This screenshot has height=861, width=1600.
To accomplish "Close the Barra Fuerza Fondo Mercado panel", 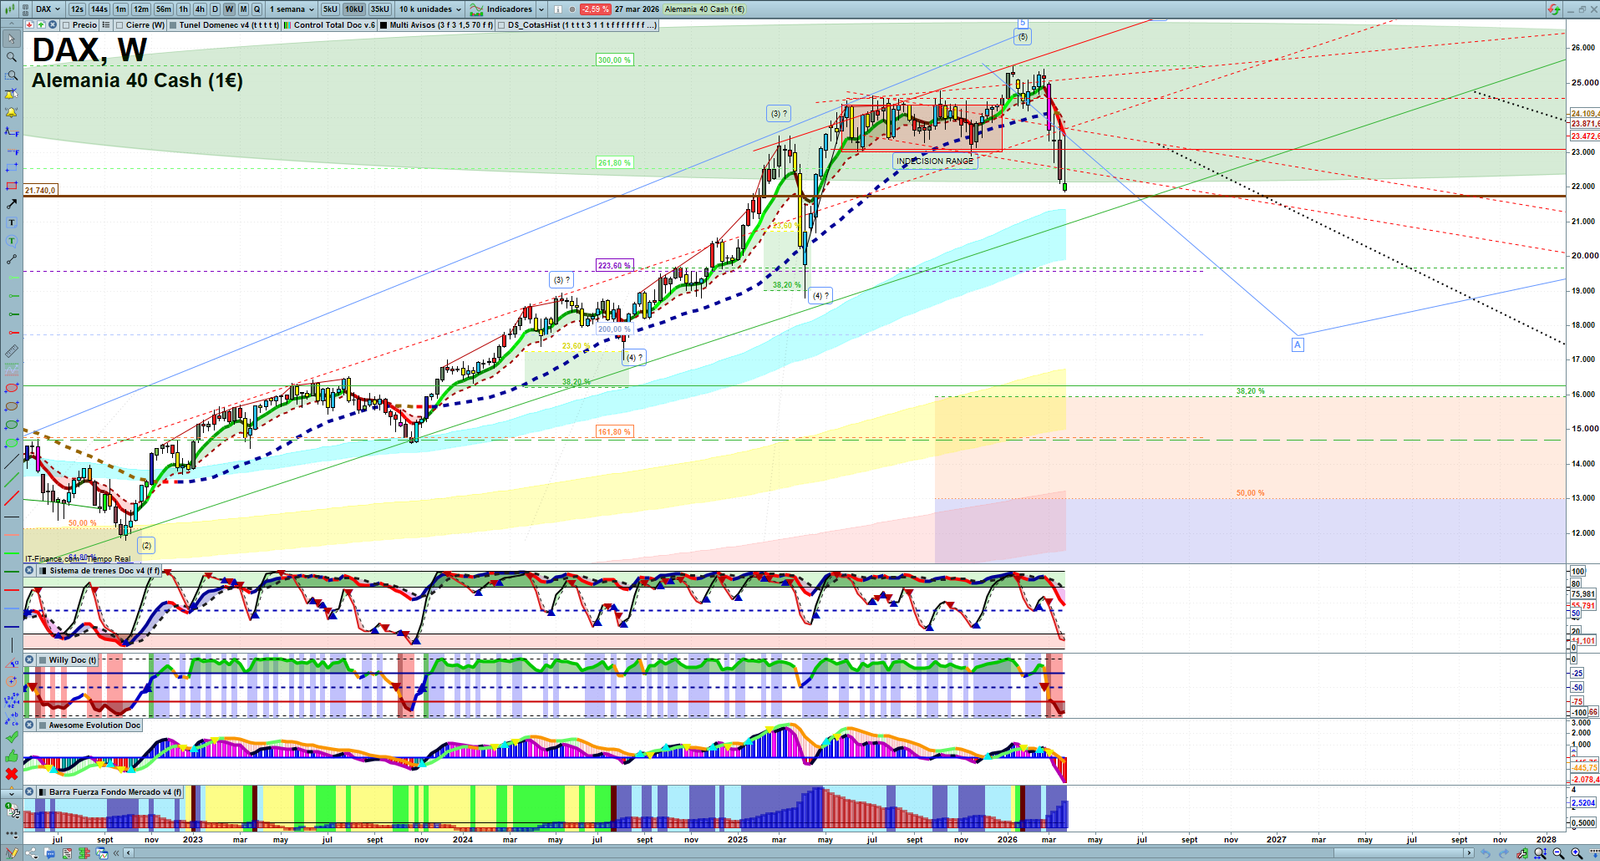I will coord(29,792).
